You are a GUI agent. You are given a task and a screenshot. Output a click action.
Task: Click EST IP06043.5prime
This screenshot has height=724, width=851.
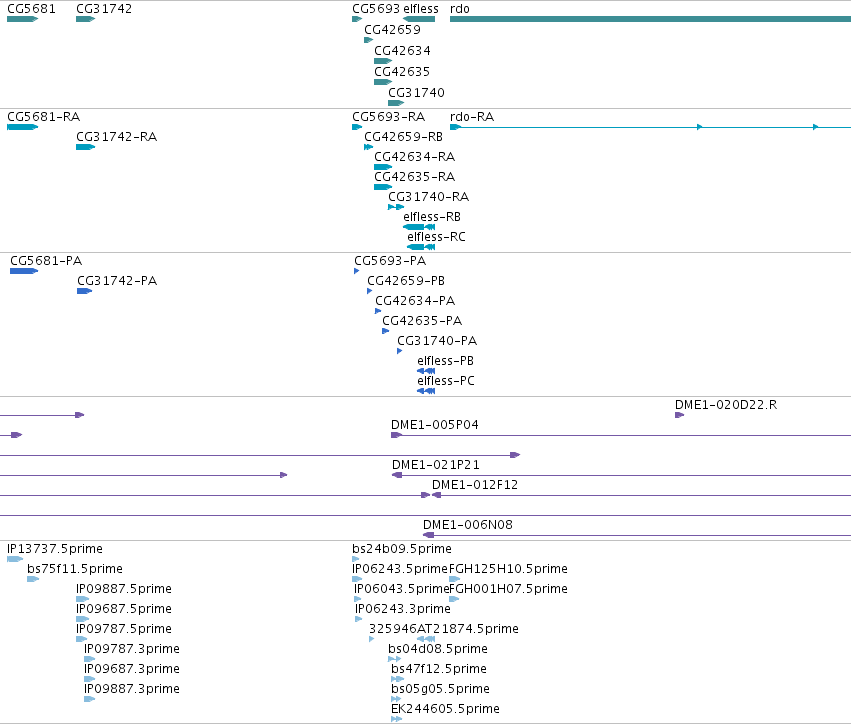click(x=402, y=590)
